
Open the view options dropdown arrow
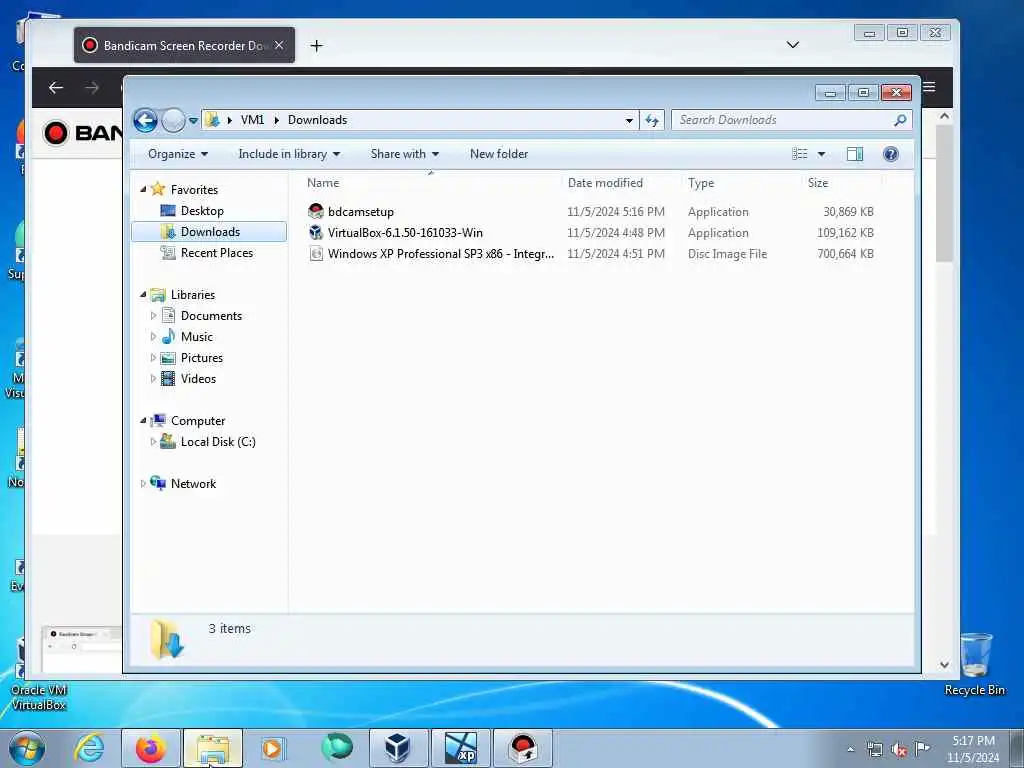pyautogui.click(x=822, y=154)
